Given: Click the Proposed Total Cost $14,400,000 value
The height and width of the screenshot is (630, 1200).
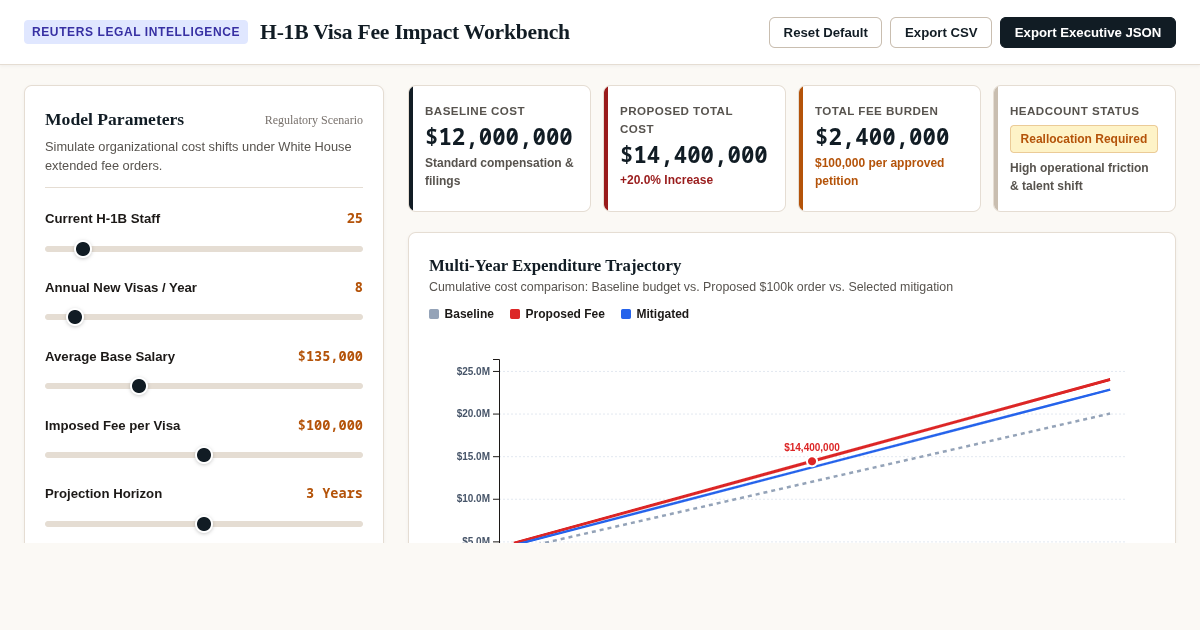Looking at the screenshot, I should [x=694, y=155].
